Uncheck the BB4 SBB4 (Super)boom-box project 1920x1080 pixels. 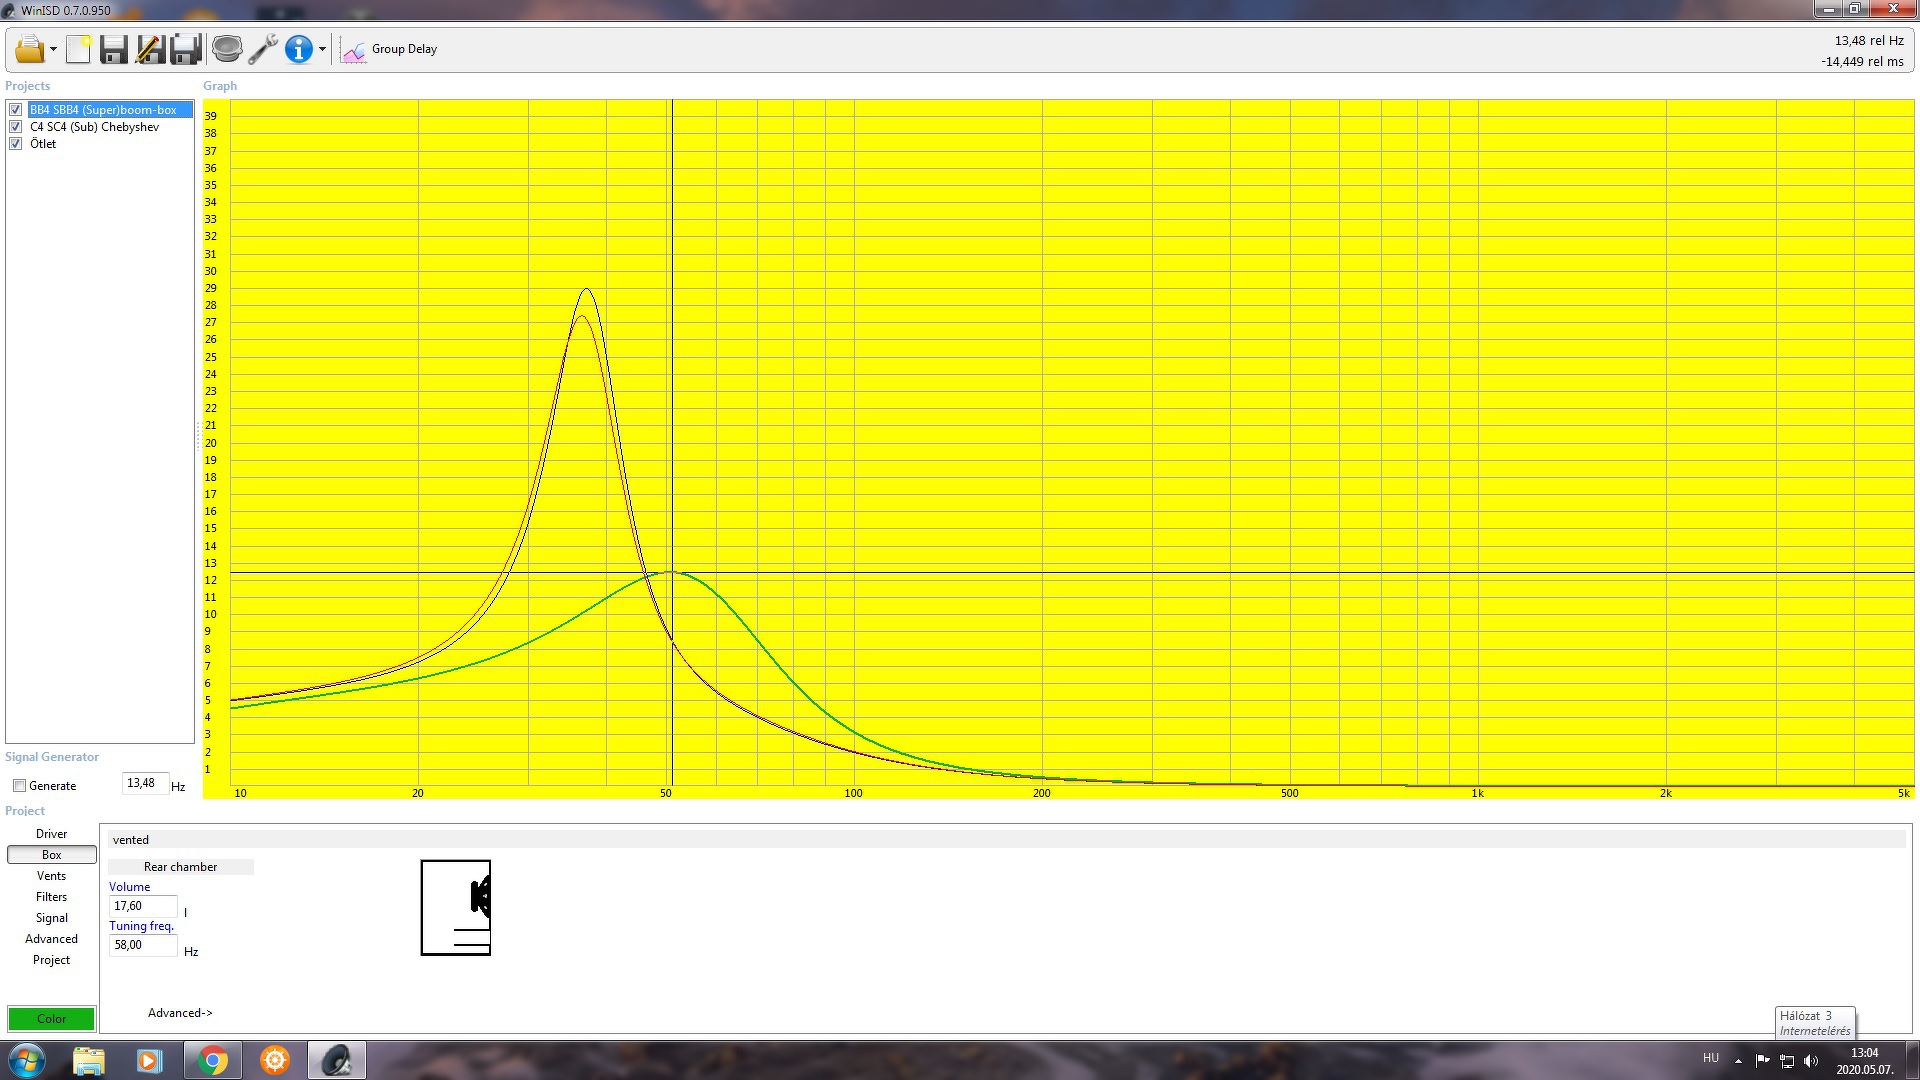point(16,110)
